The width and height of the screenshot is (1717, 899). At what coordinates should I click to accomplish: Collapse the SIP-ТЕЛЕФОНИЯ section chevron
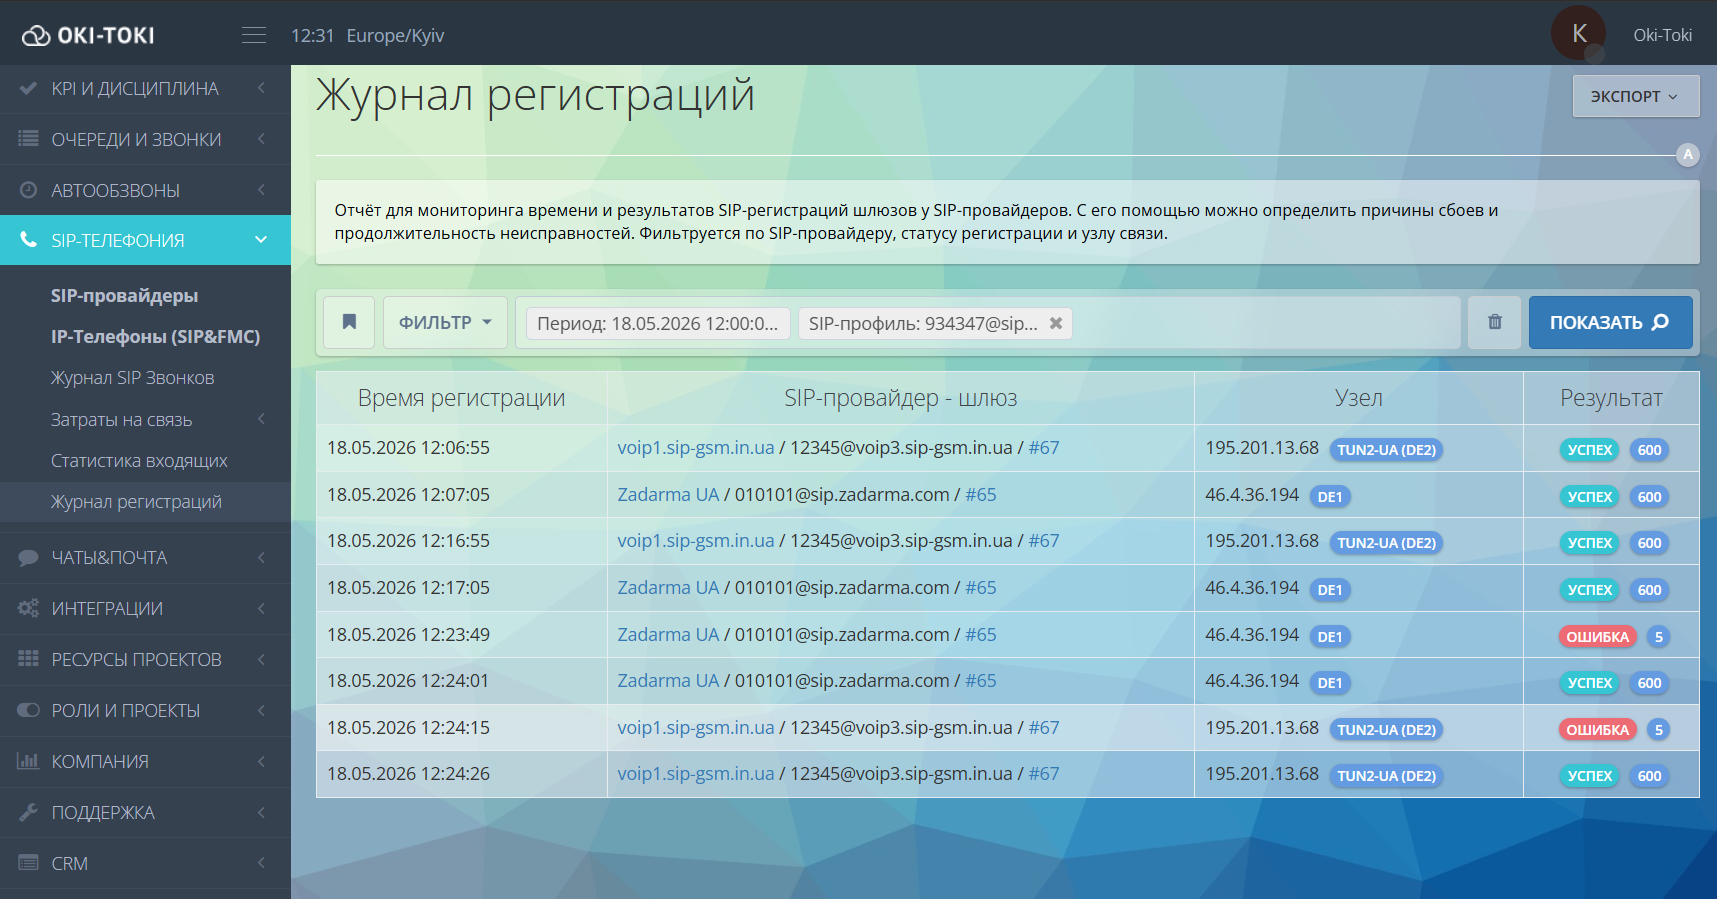click(x=261, y=240)
